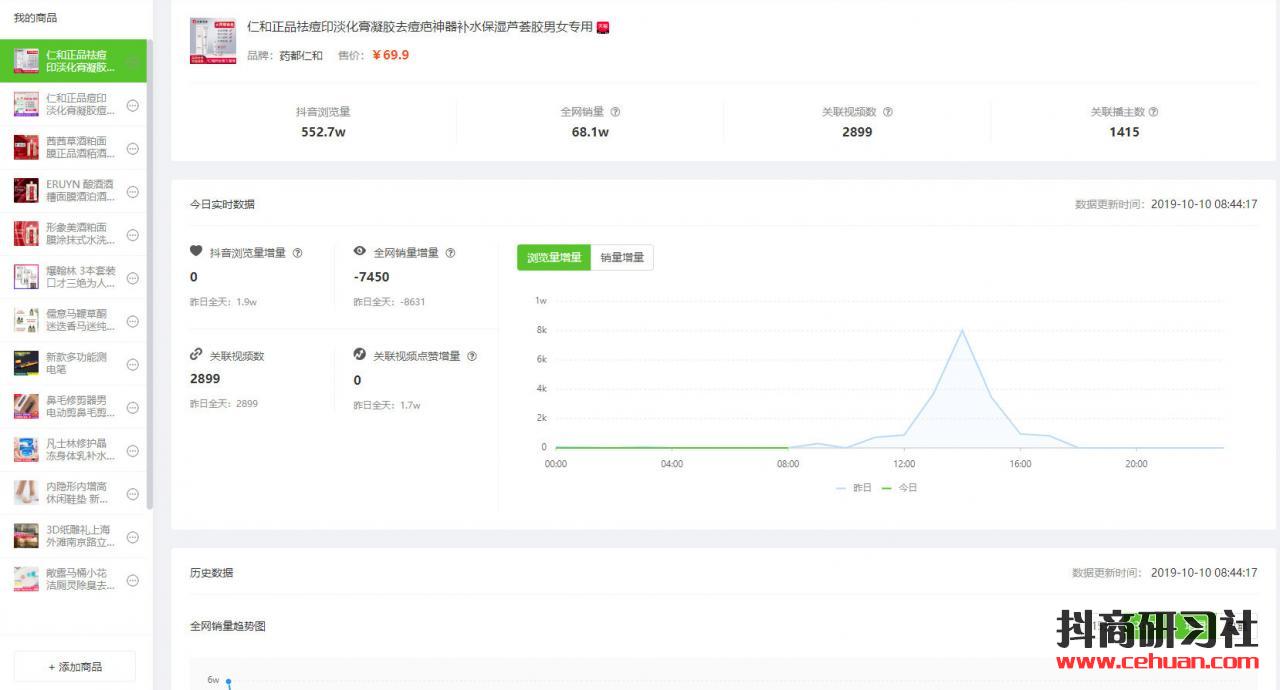Click the Tmall badge icon after product title
The image size is (1280, 690).
(603, 28)
